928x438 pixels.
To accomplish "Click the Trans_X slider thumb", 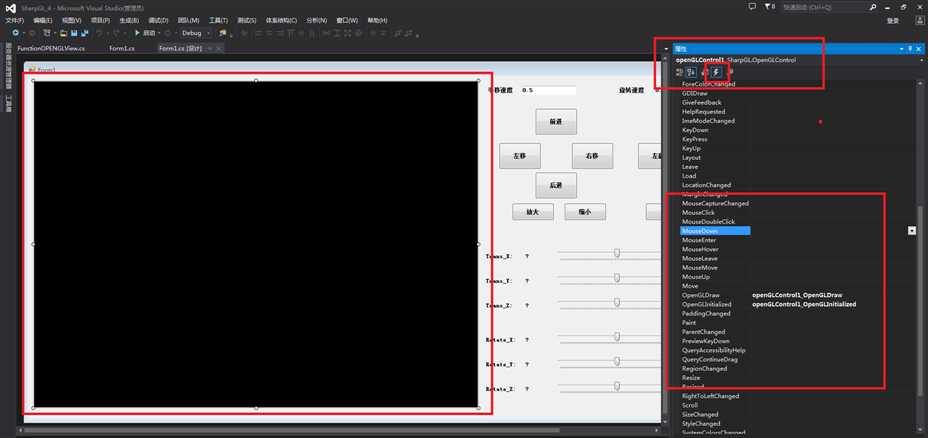I will point(617,253).
